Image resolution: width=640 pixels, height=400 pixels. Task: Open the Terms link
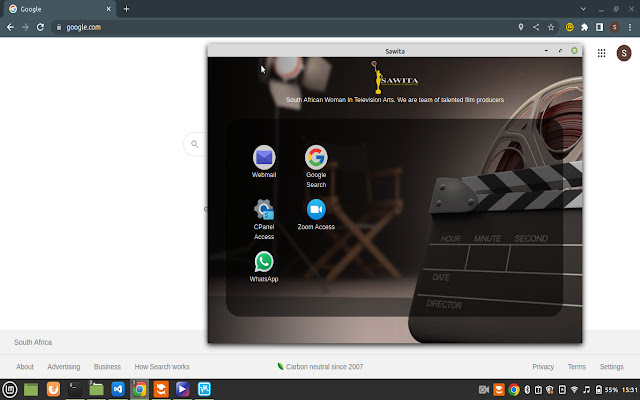pos(577,367)
